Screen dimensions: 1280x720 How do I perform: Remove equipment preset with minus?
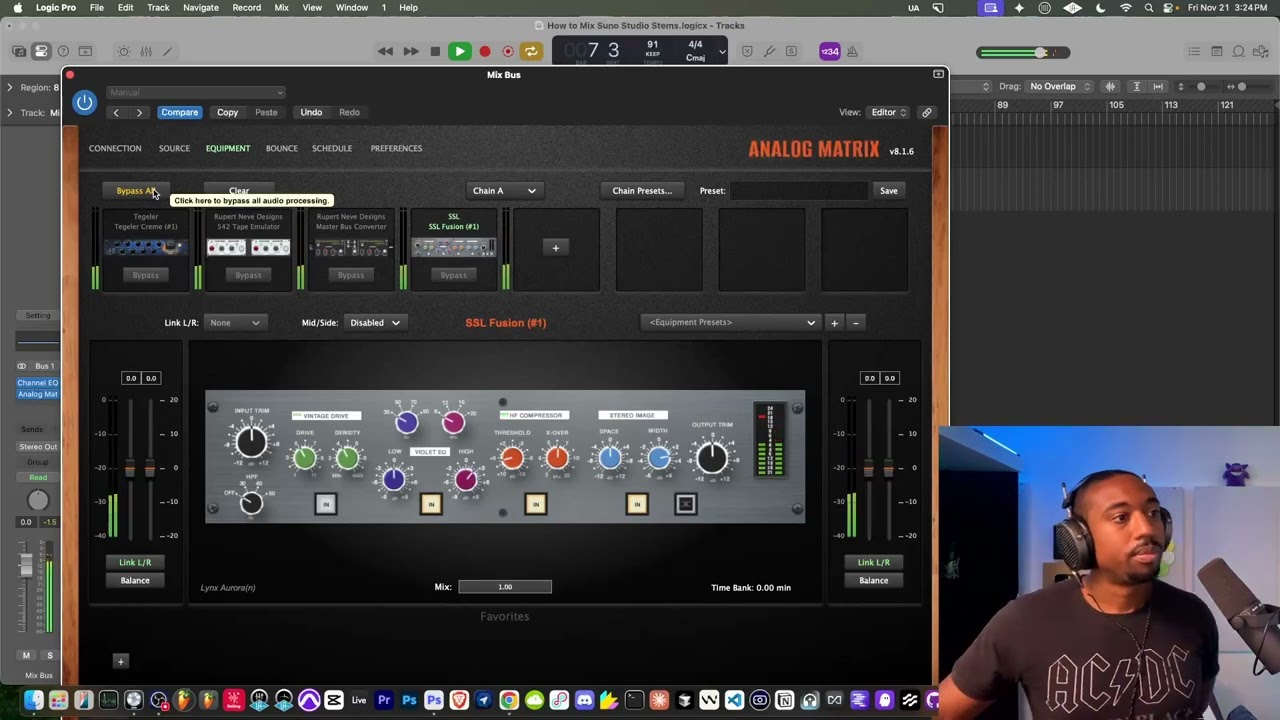[x=856, y=323]
